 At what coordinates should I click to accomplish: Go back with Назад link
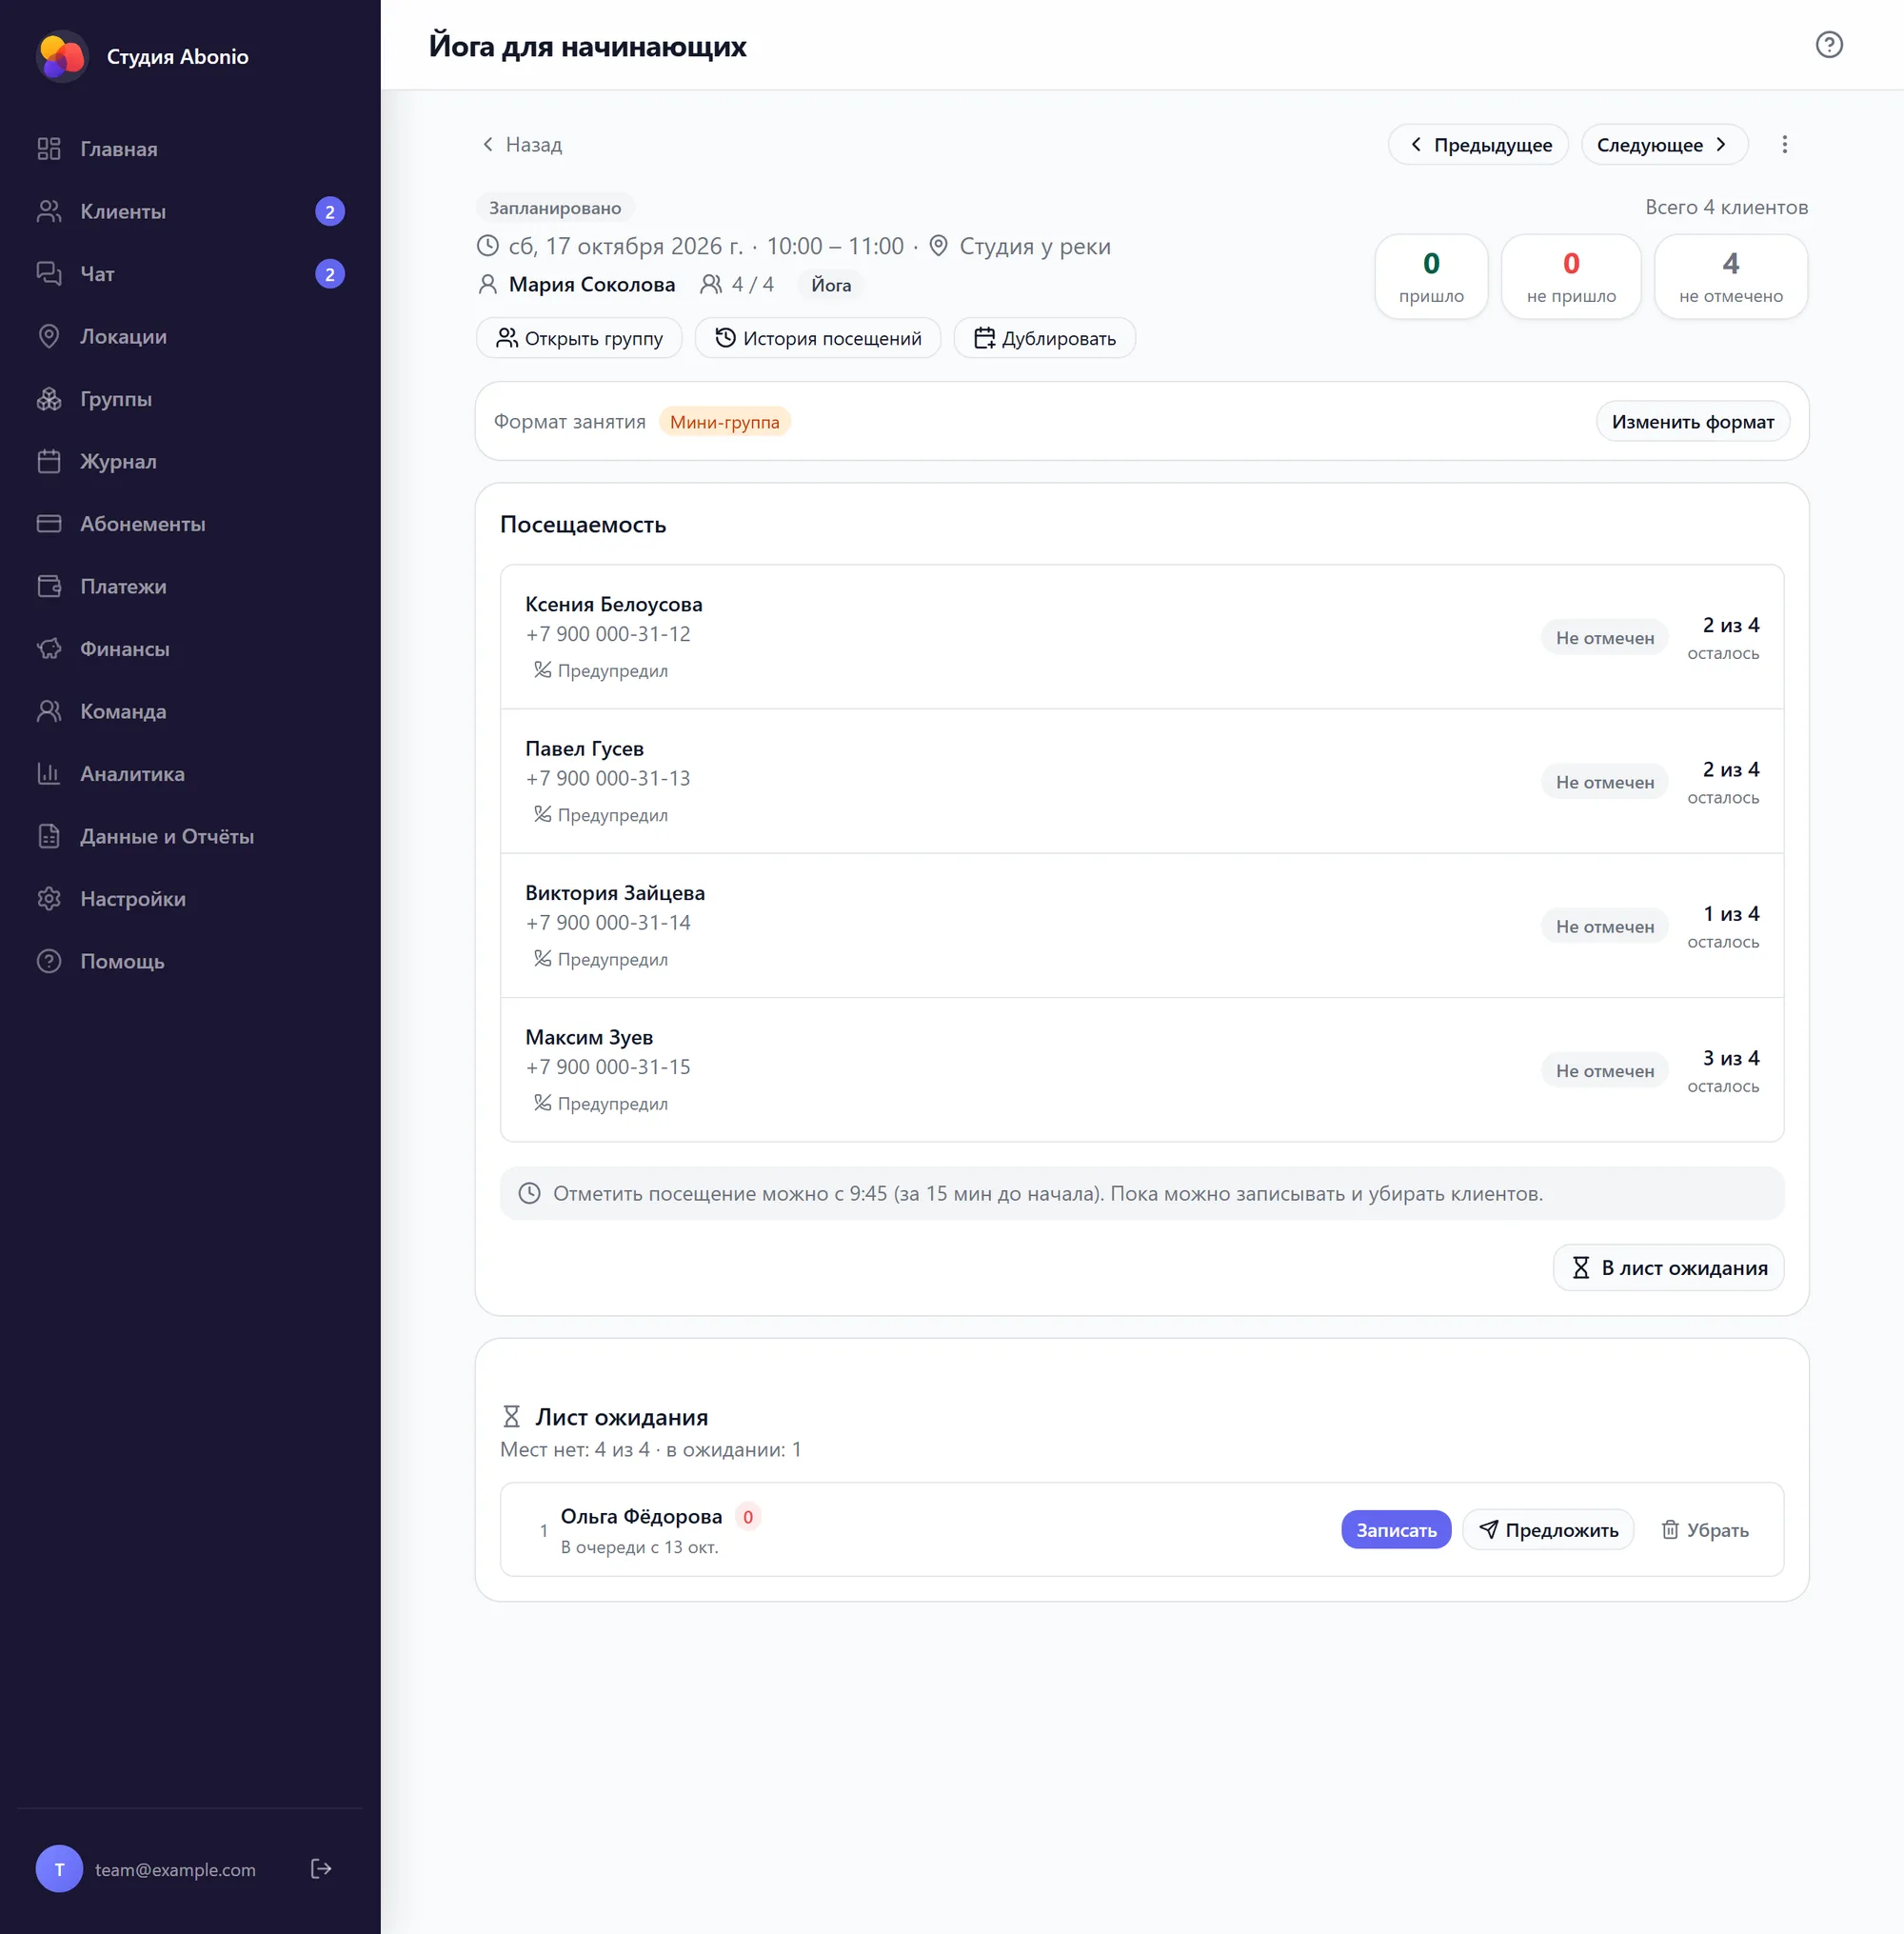tap(521, 145)
